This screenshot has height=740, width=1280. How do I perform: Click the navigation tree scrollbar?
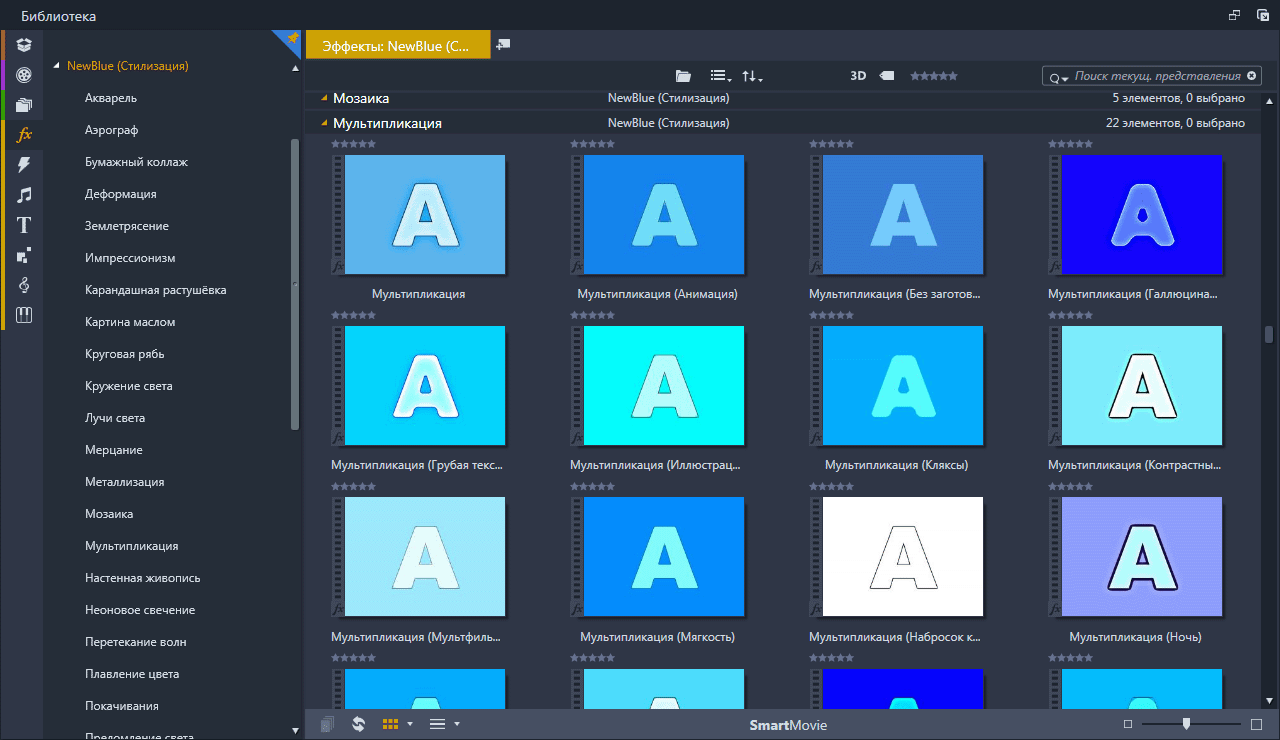[x=295, y=285]
